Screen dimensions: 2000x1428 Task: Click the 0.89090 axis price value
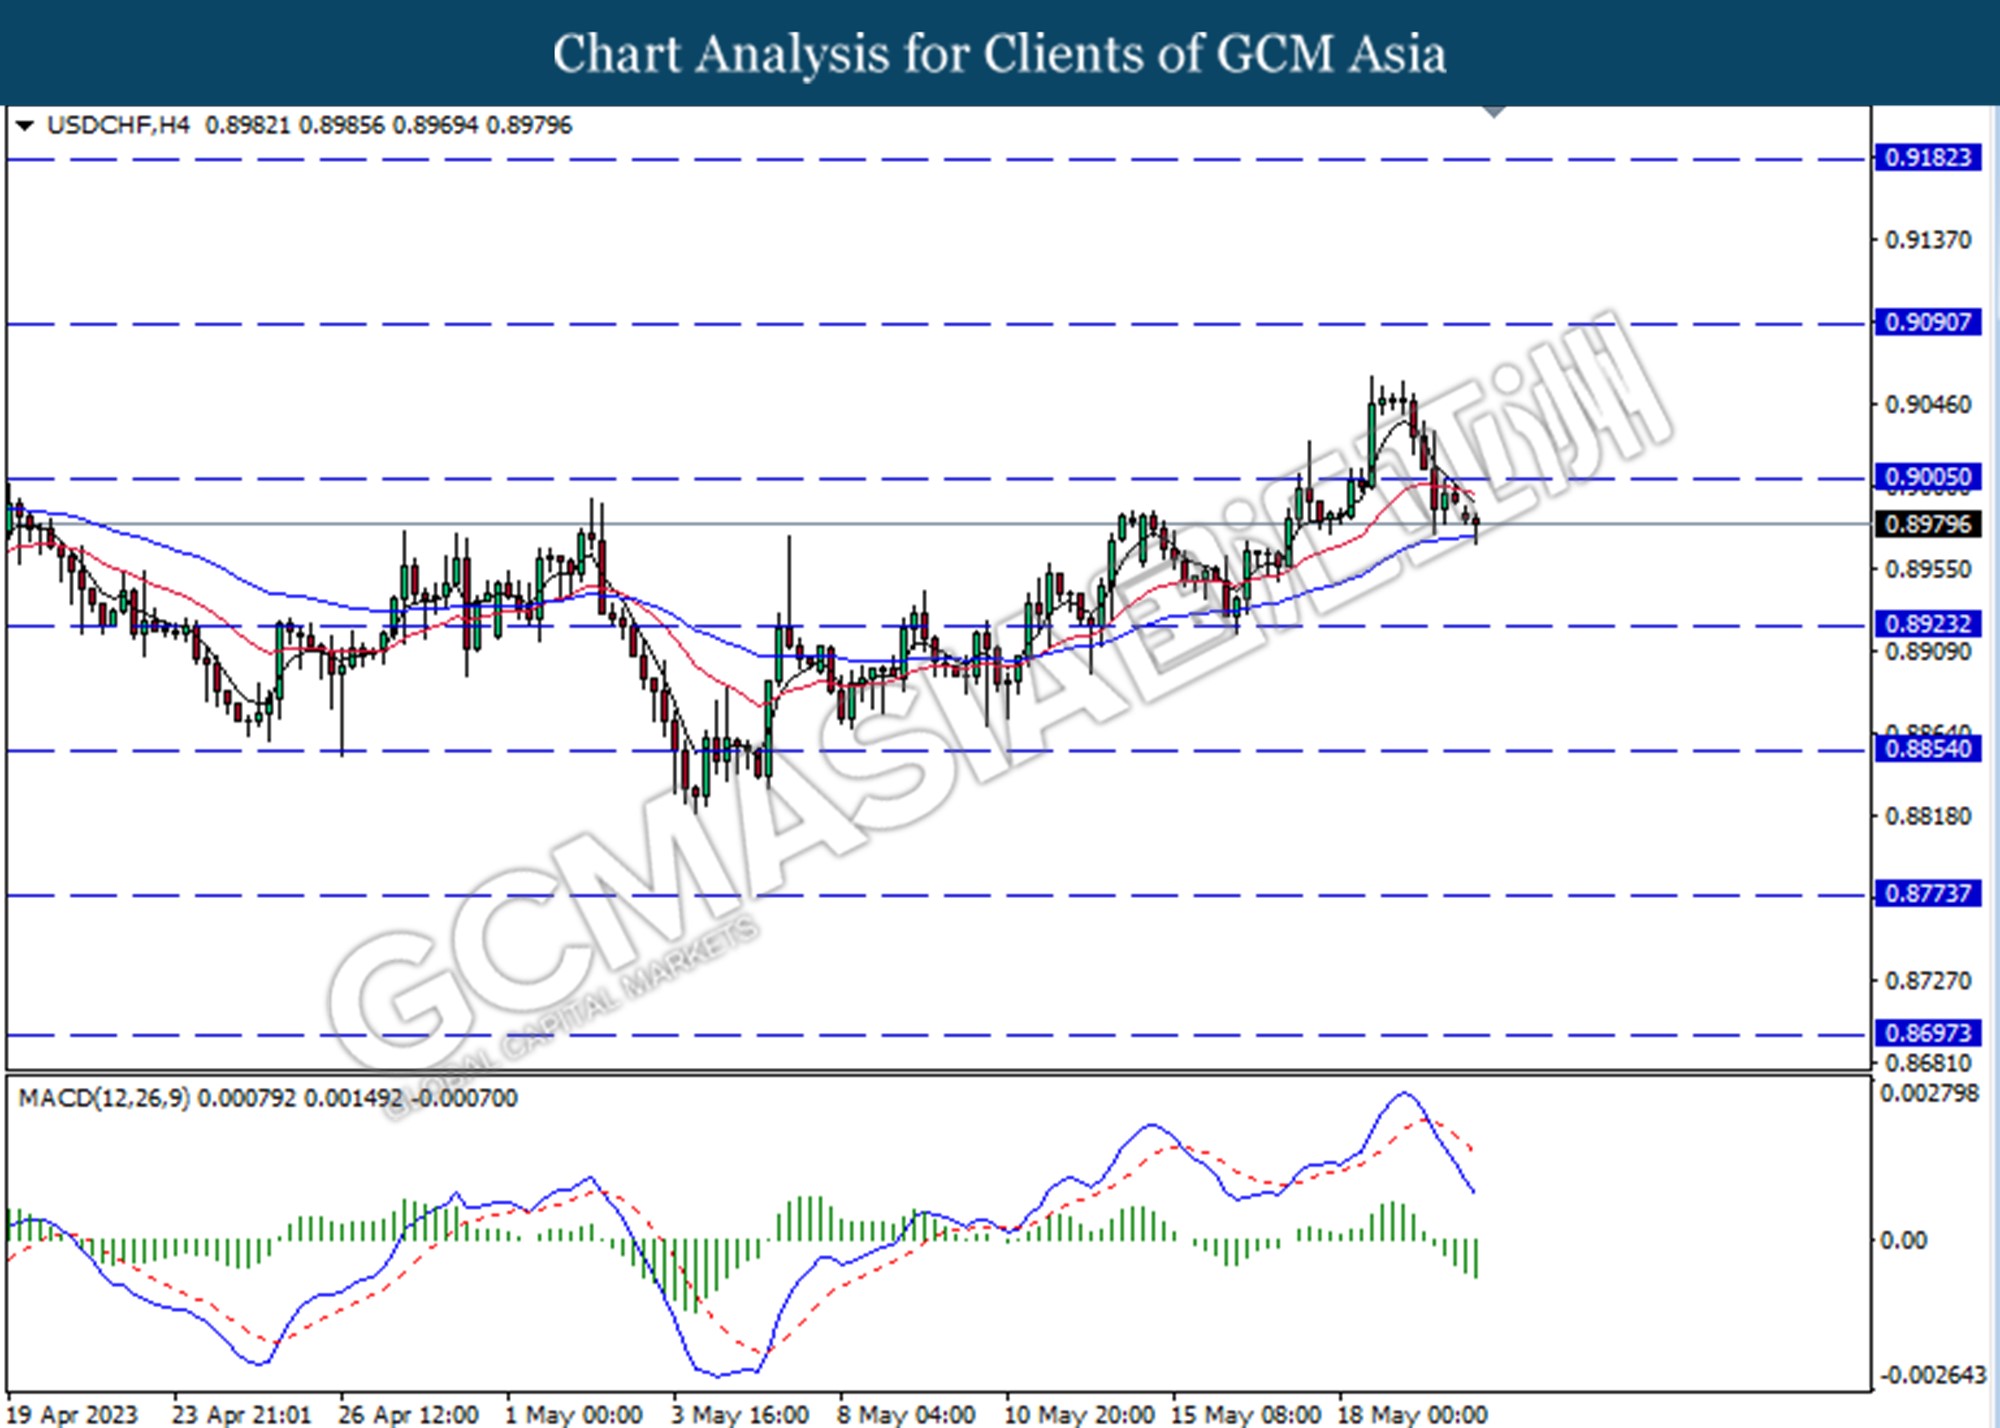point(1928,652)
